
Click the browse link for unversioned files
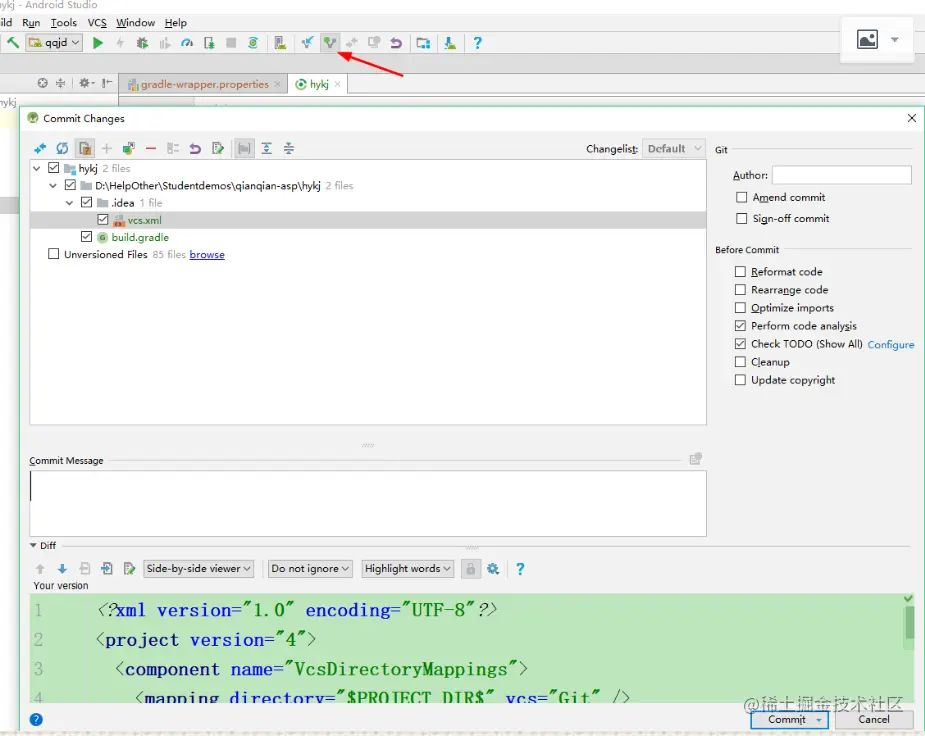click(x=207, y=255)
